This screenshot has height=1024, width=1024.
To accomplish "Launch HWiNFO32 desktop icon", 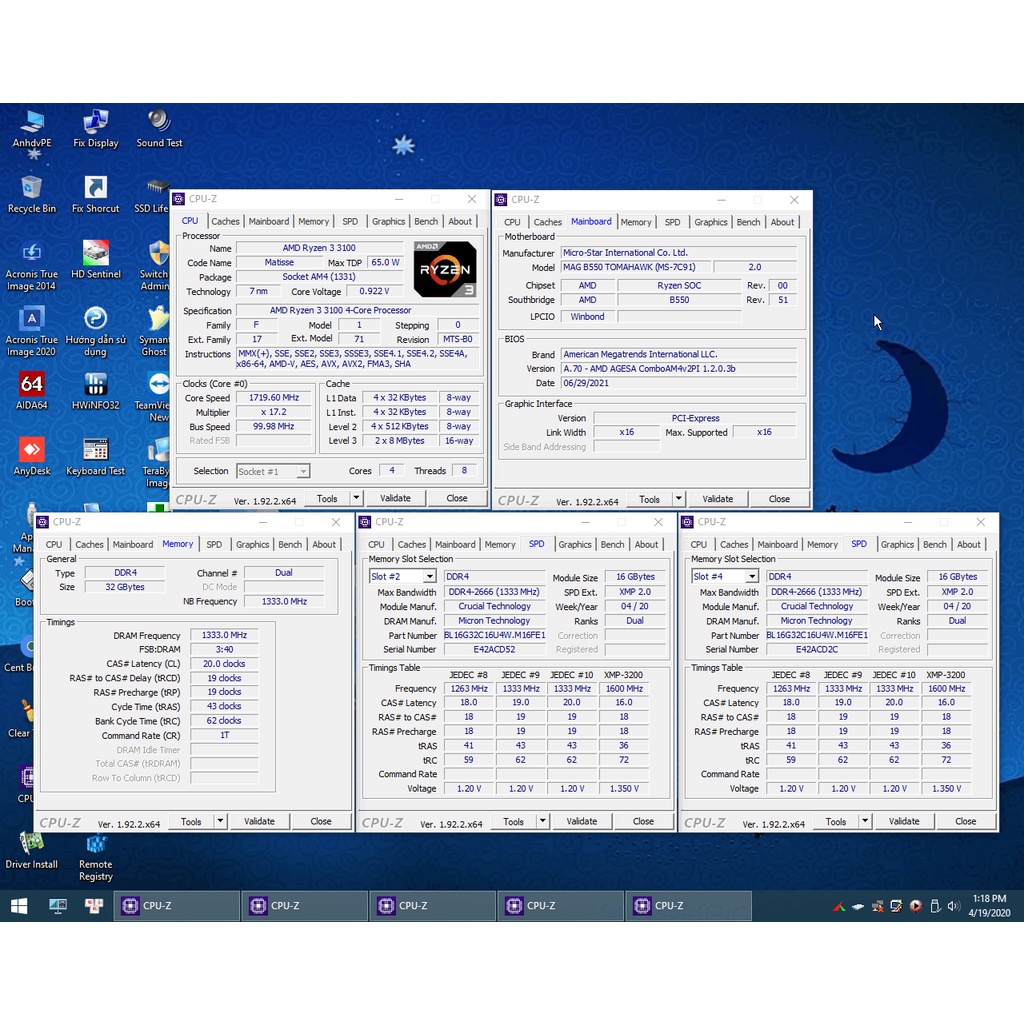I will tap(95, 391).
